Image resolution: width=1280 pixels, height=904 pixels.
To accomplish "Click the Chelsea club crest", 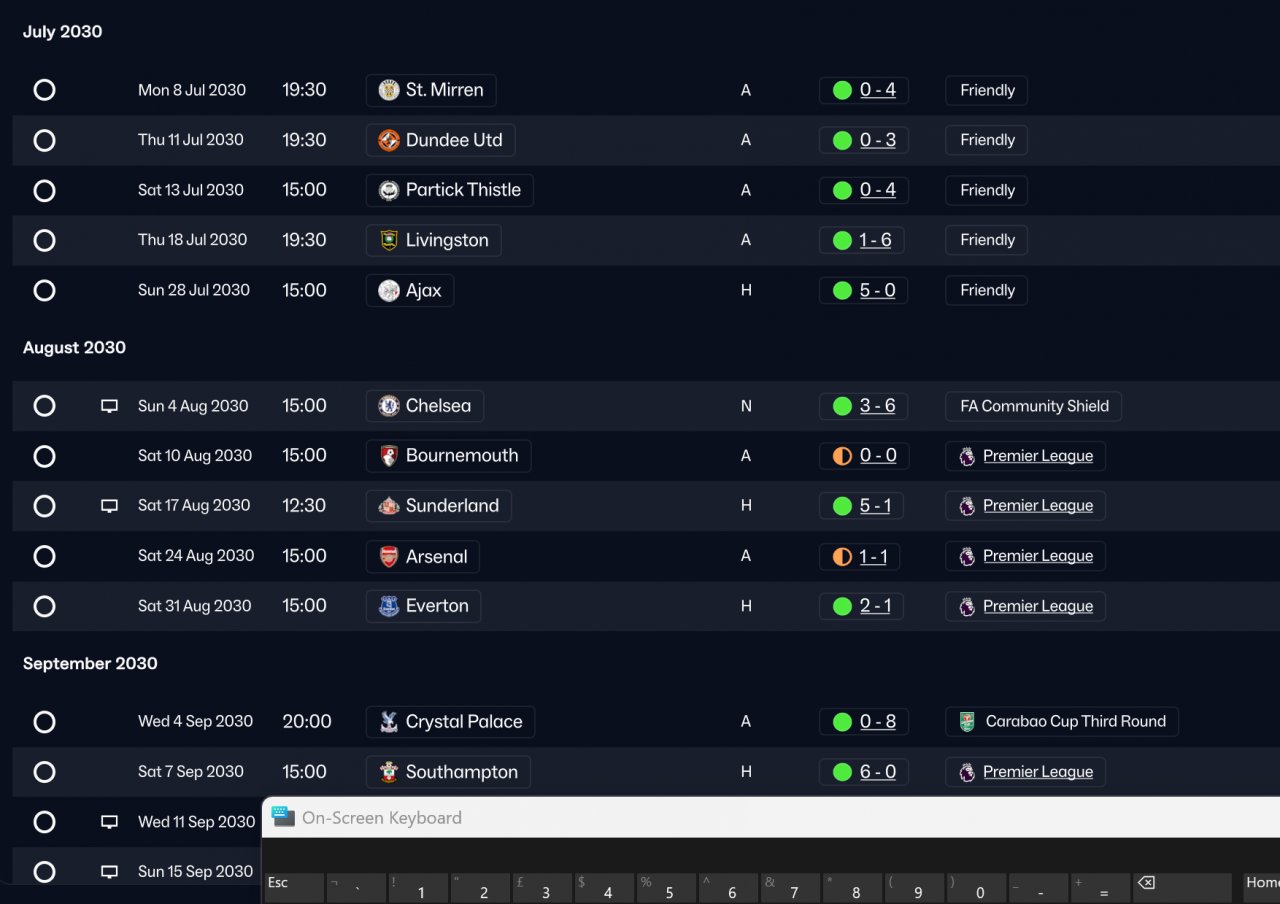I will coord(389,406).
